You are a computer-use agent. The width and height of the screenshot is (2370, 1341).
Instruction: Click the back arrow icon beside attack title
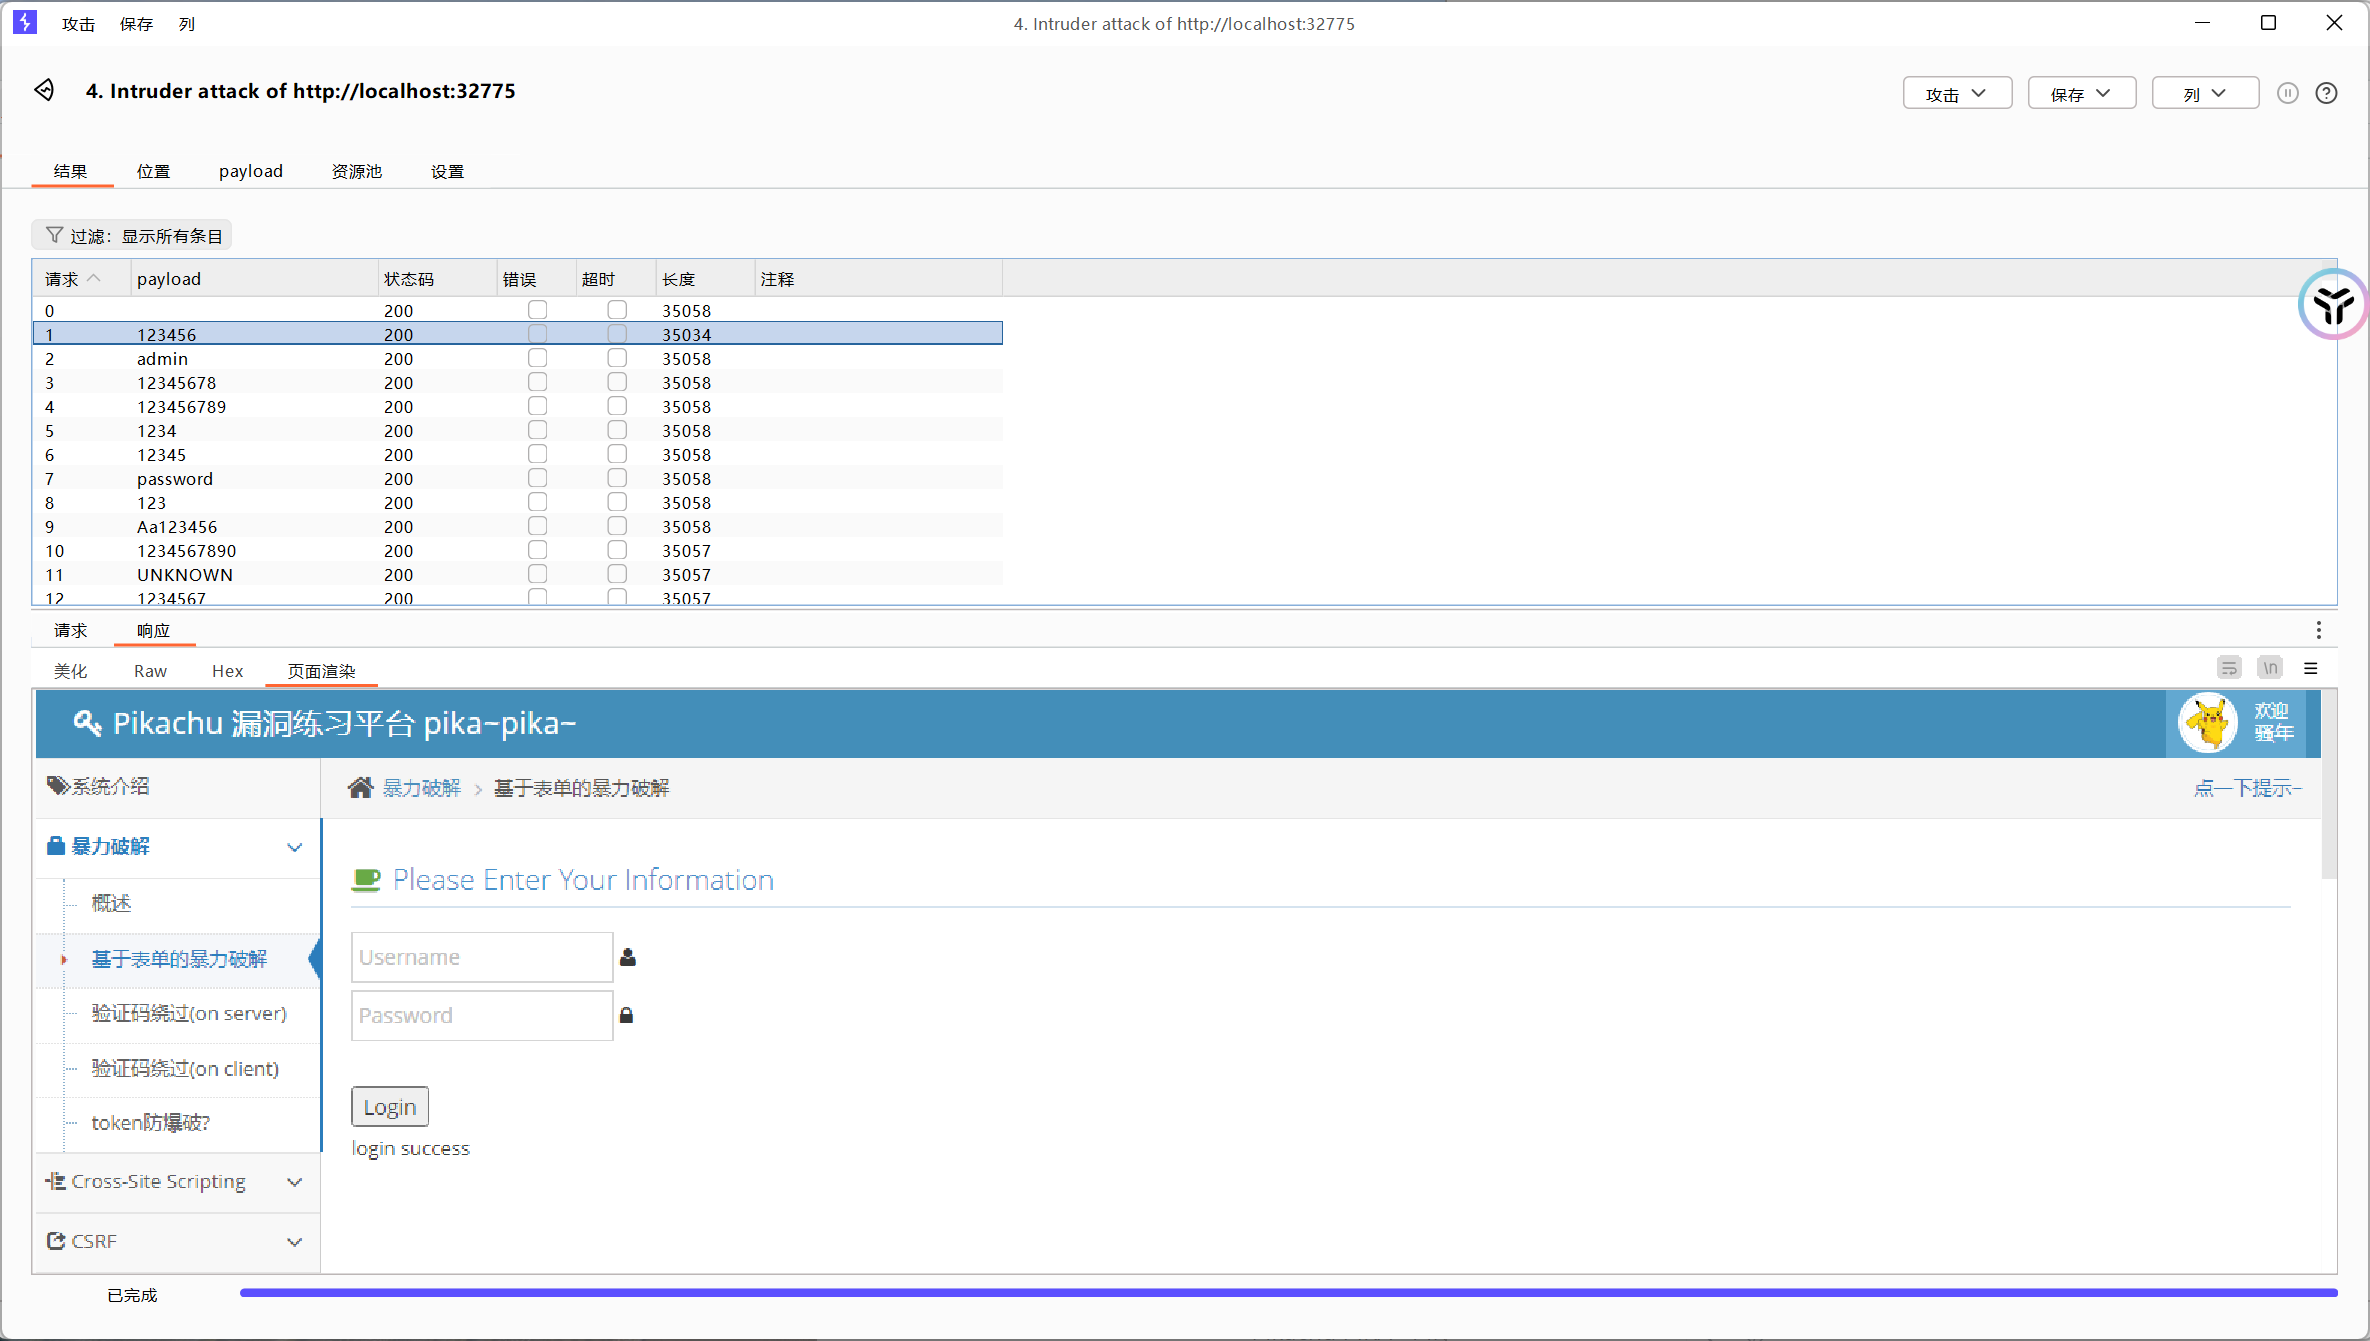pos(44,90)
